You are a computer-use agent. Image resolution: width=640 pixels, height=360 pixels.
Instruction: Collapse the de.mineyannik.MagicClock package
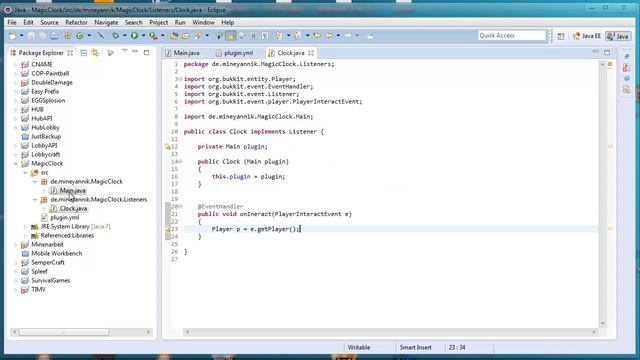(35, 182)
